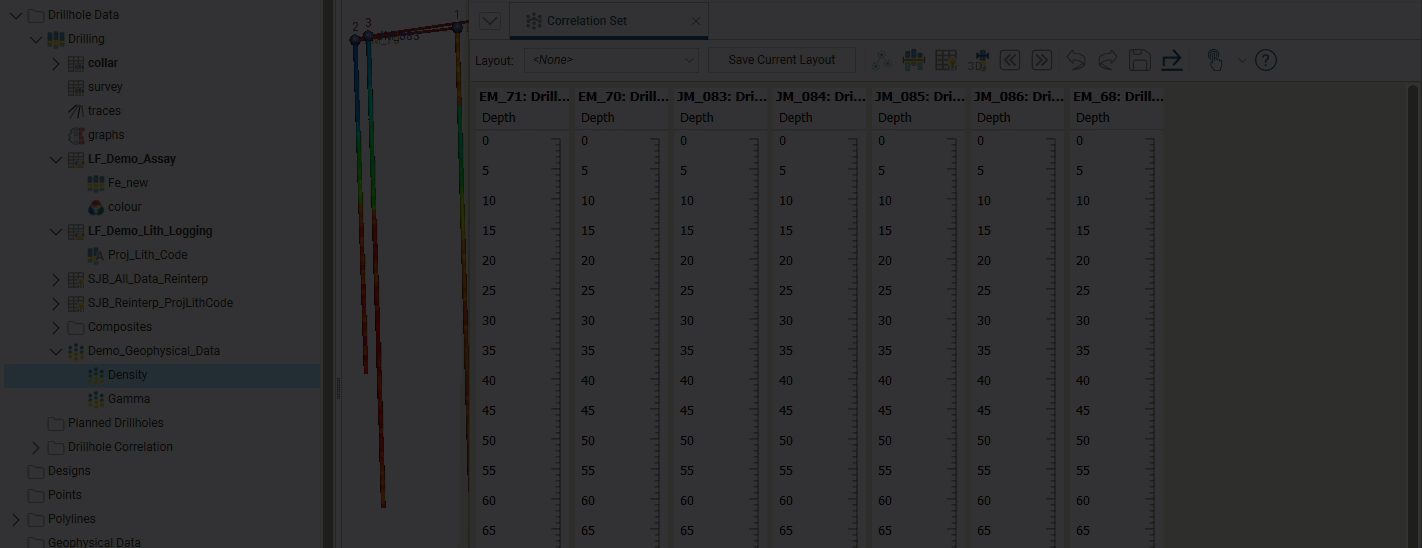Switch to the Correlation Set tab
Image resolution: width=1422 pixels, height=548 pixels.
[586, 21]
